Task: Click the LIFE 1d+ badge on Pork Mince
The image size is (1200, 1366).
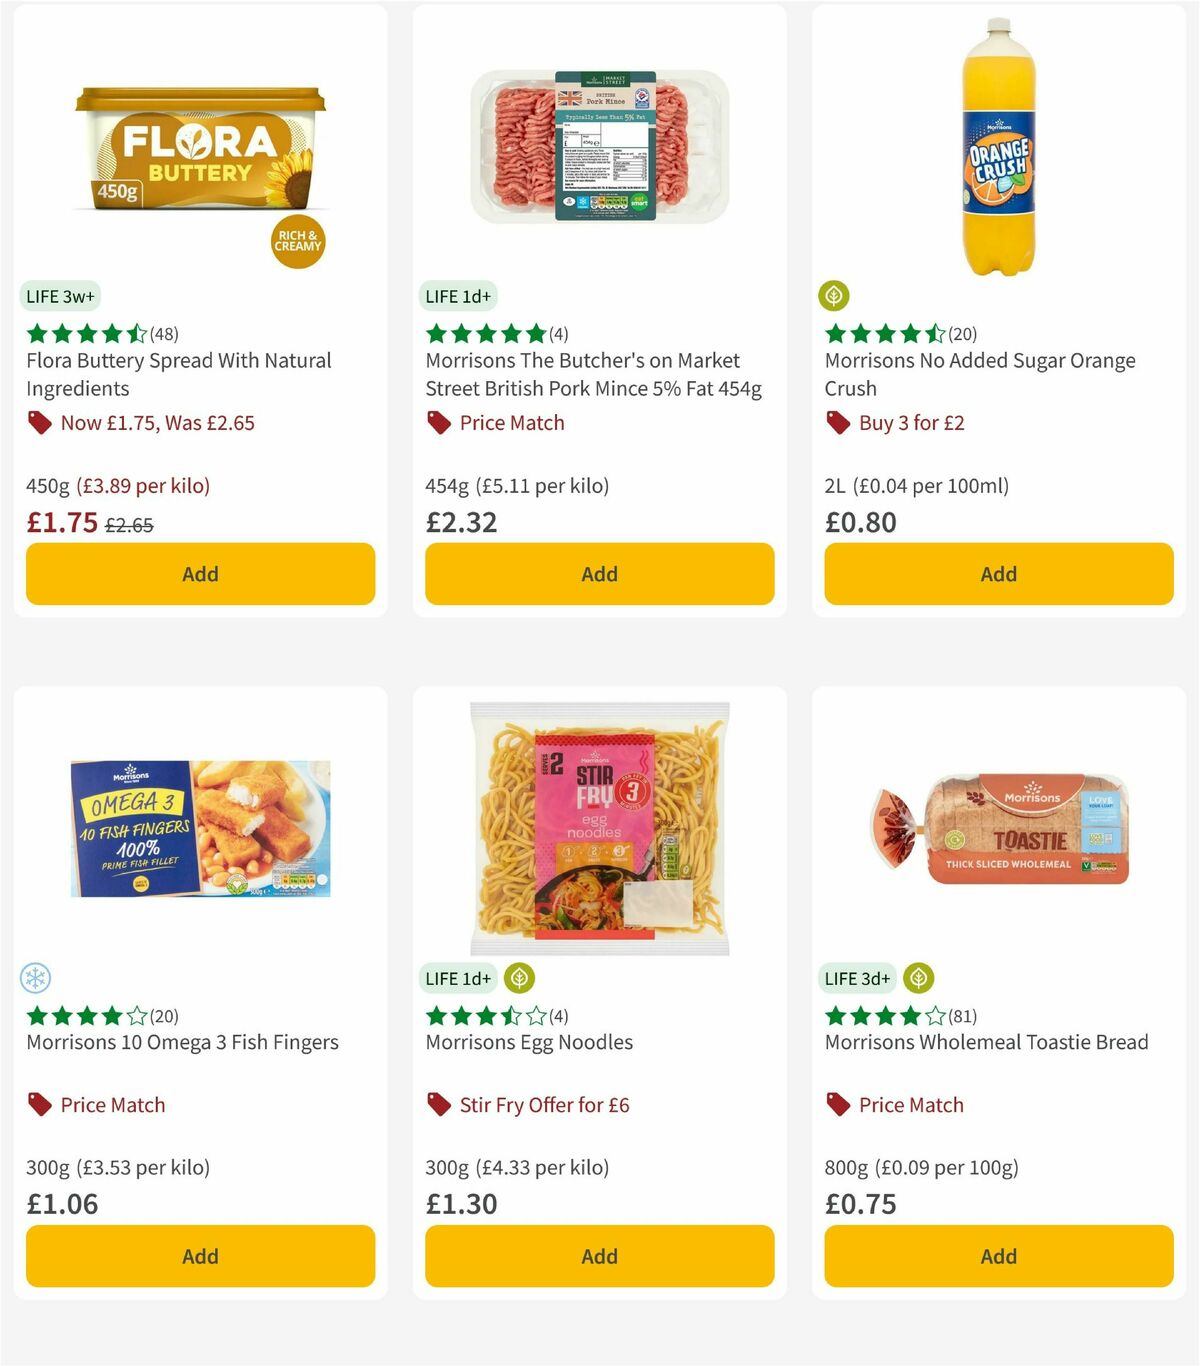Action: [457, 296]
